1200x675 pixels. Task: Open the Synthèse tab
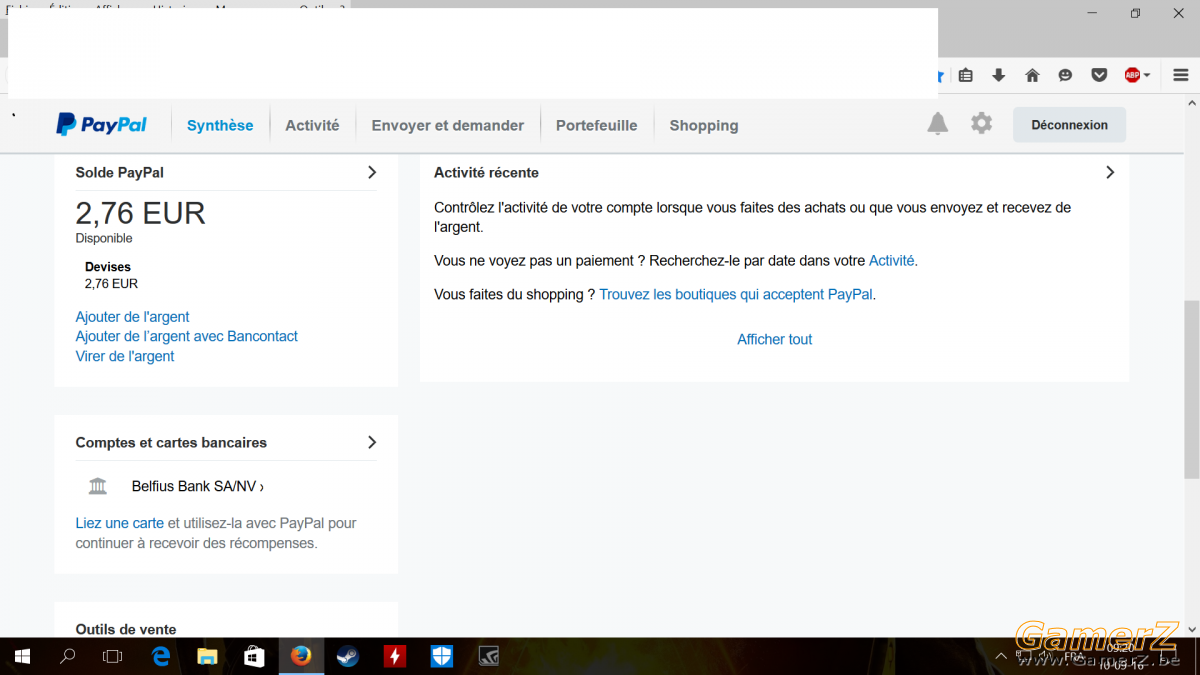(220, 125)
